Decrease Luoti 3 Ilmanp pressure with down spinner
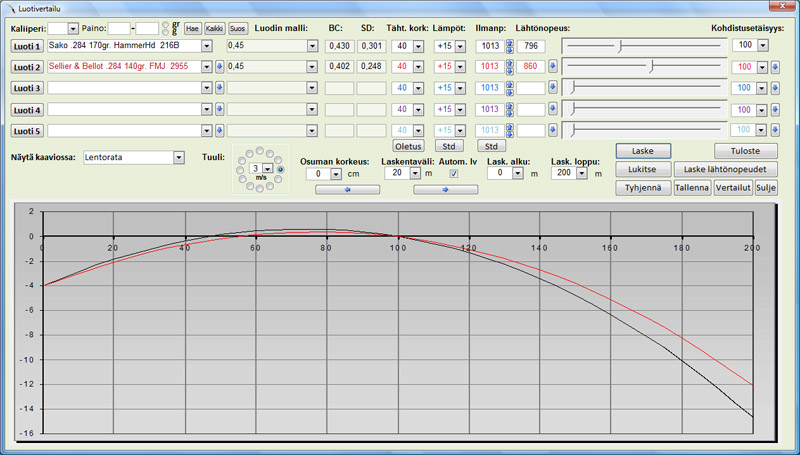Screen dimensions: 800x455 [509, 92]
